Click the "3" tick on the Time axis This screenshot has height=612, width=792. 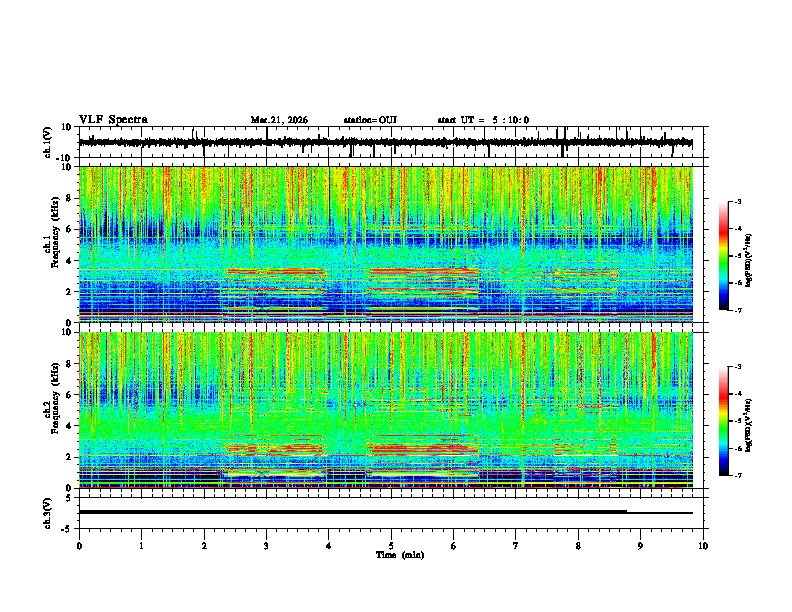266,546
